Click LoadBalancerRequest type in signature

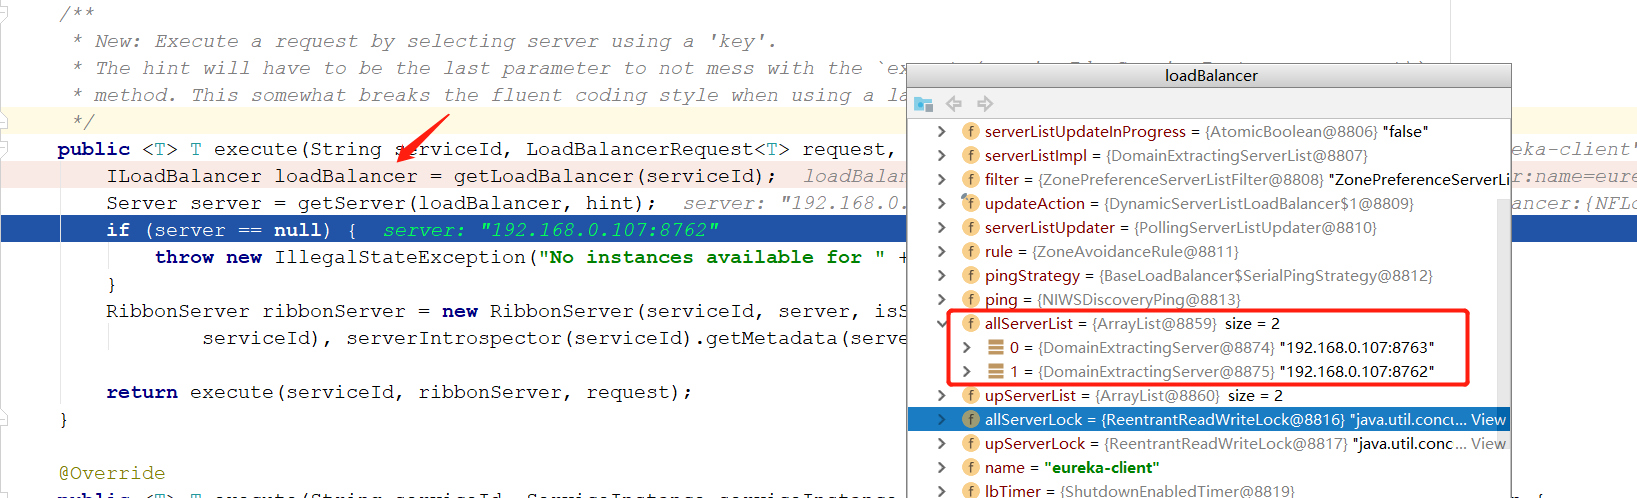639,149
